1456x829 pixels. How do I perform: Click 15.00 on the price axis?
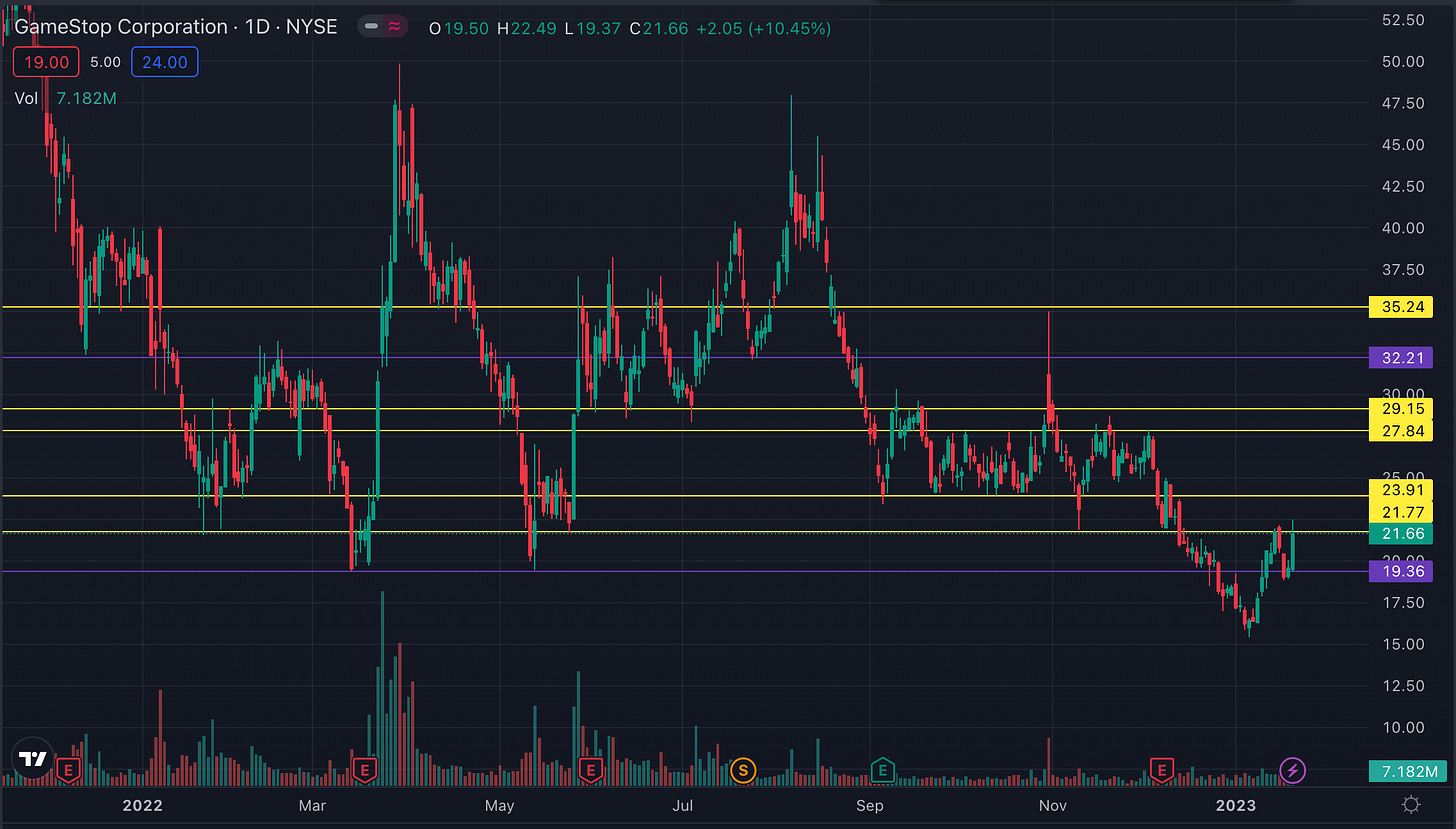[1403, 644]
